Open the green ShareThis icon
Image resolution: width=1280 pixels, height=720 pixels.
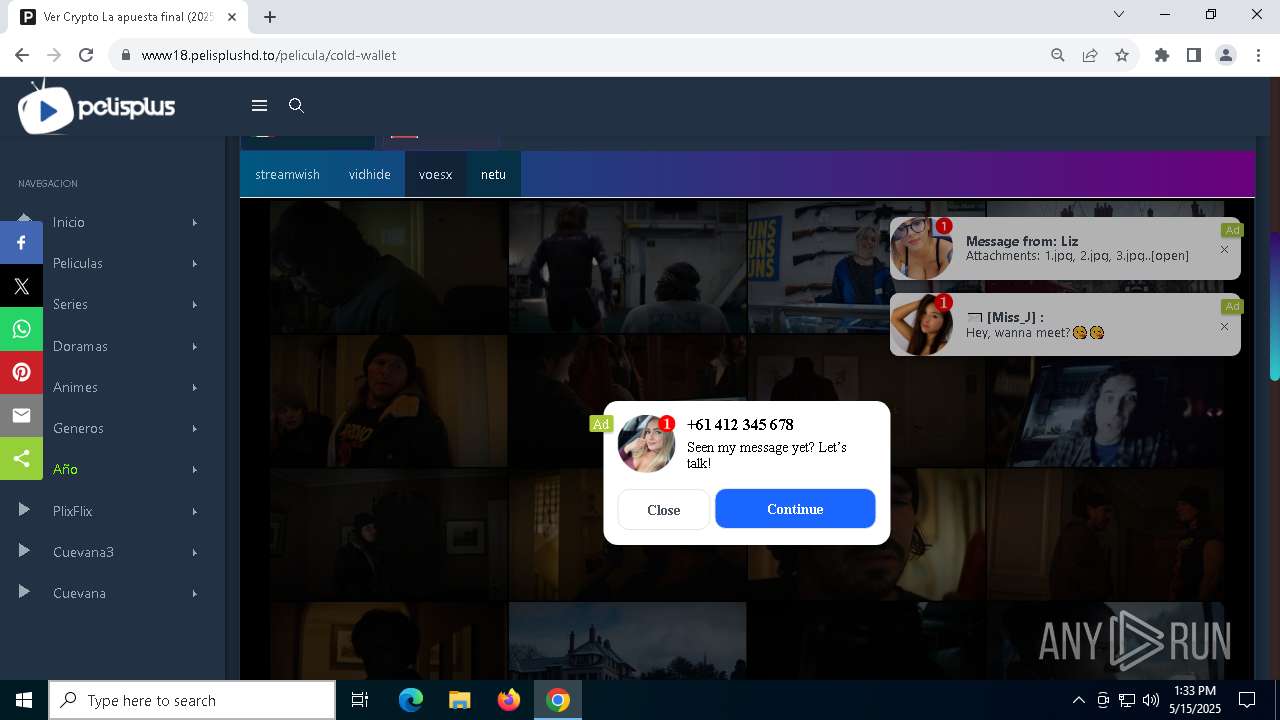(x=21, y=458)
